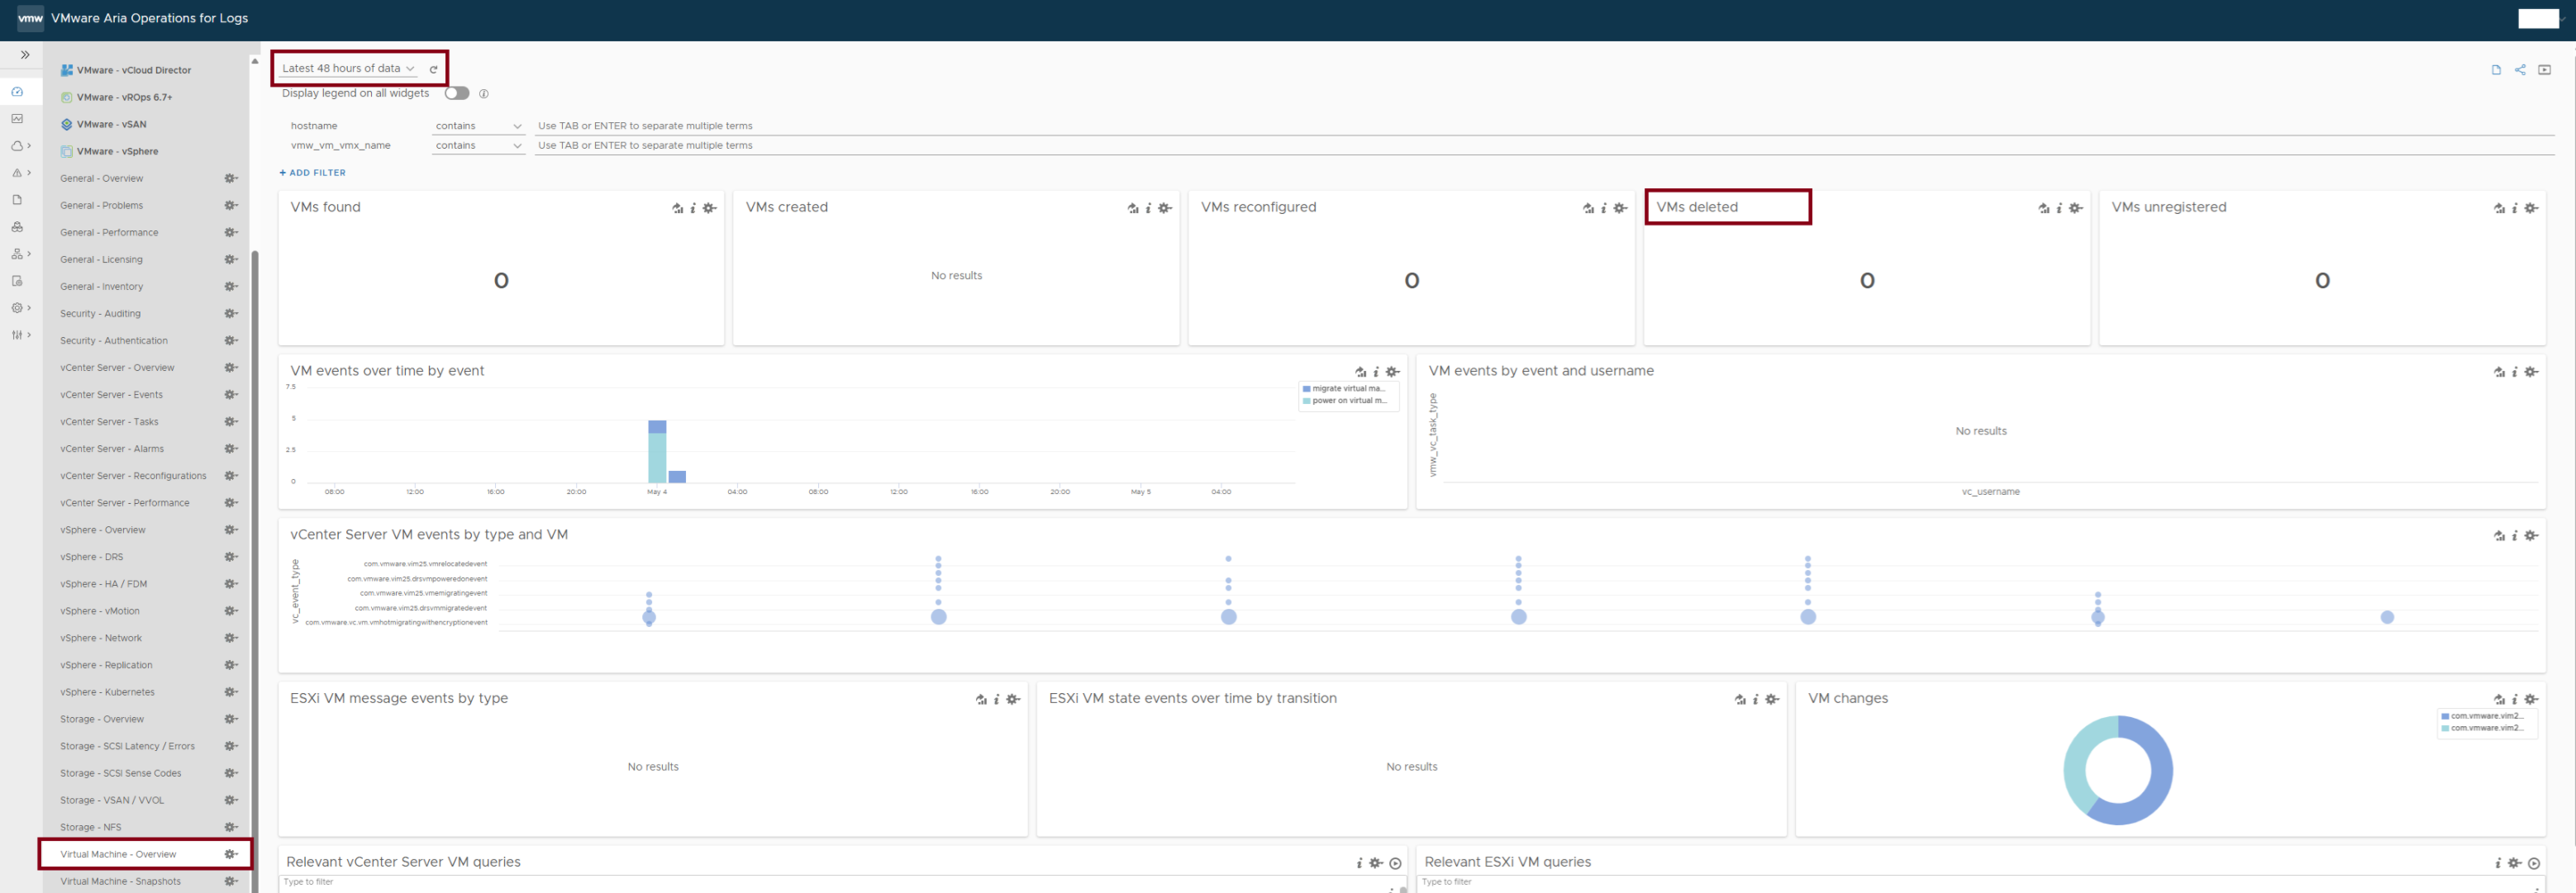This screenshot has width=2576, height=893.
Task: Open the Latest 48 hours of data dropdown
Action: (348, 69)
